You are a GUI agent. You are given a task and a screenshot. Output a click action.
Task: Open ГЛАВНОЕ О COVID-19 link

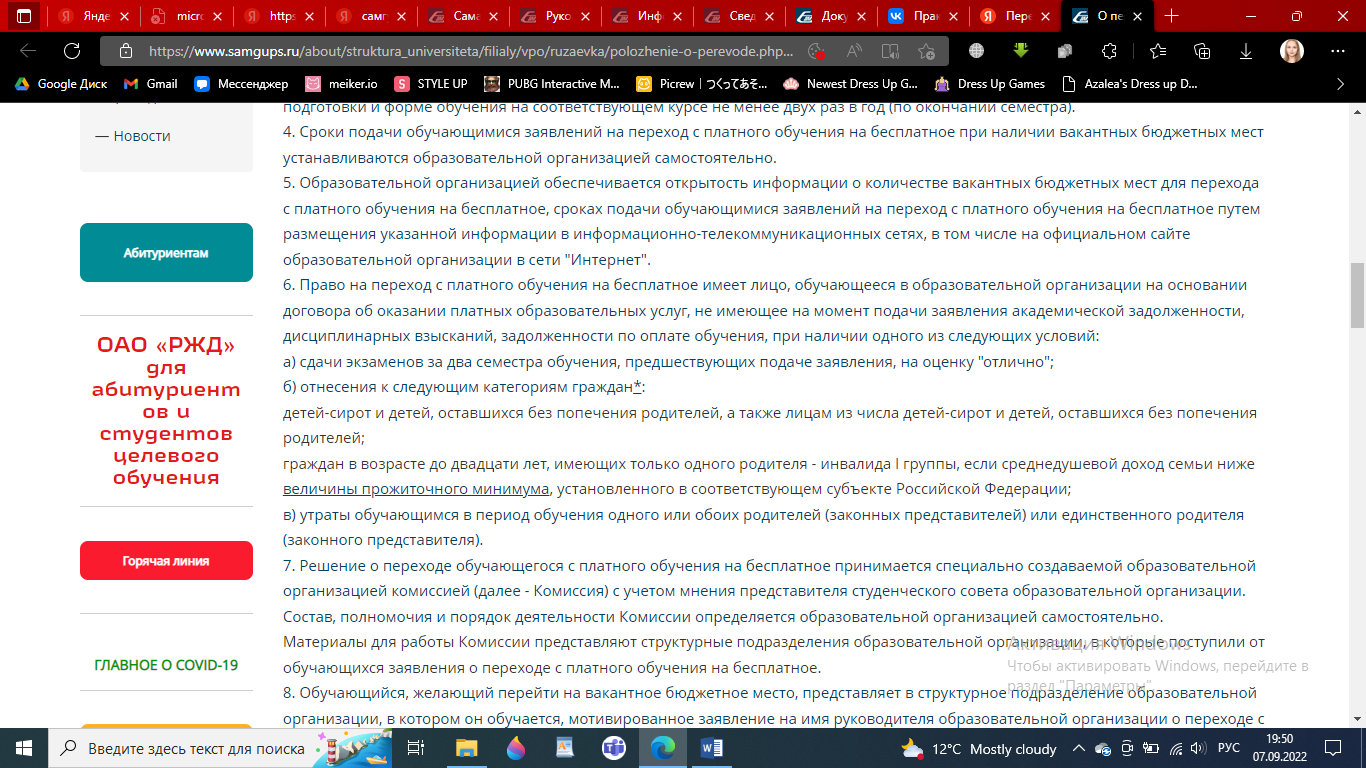(x=166, y=665)
